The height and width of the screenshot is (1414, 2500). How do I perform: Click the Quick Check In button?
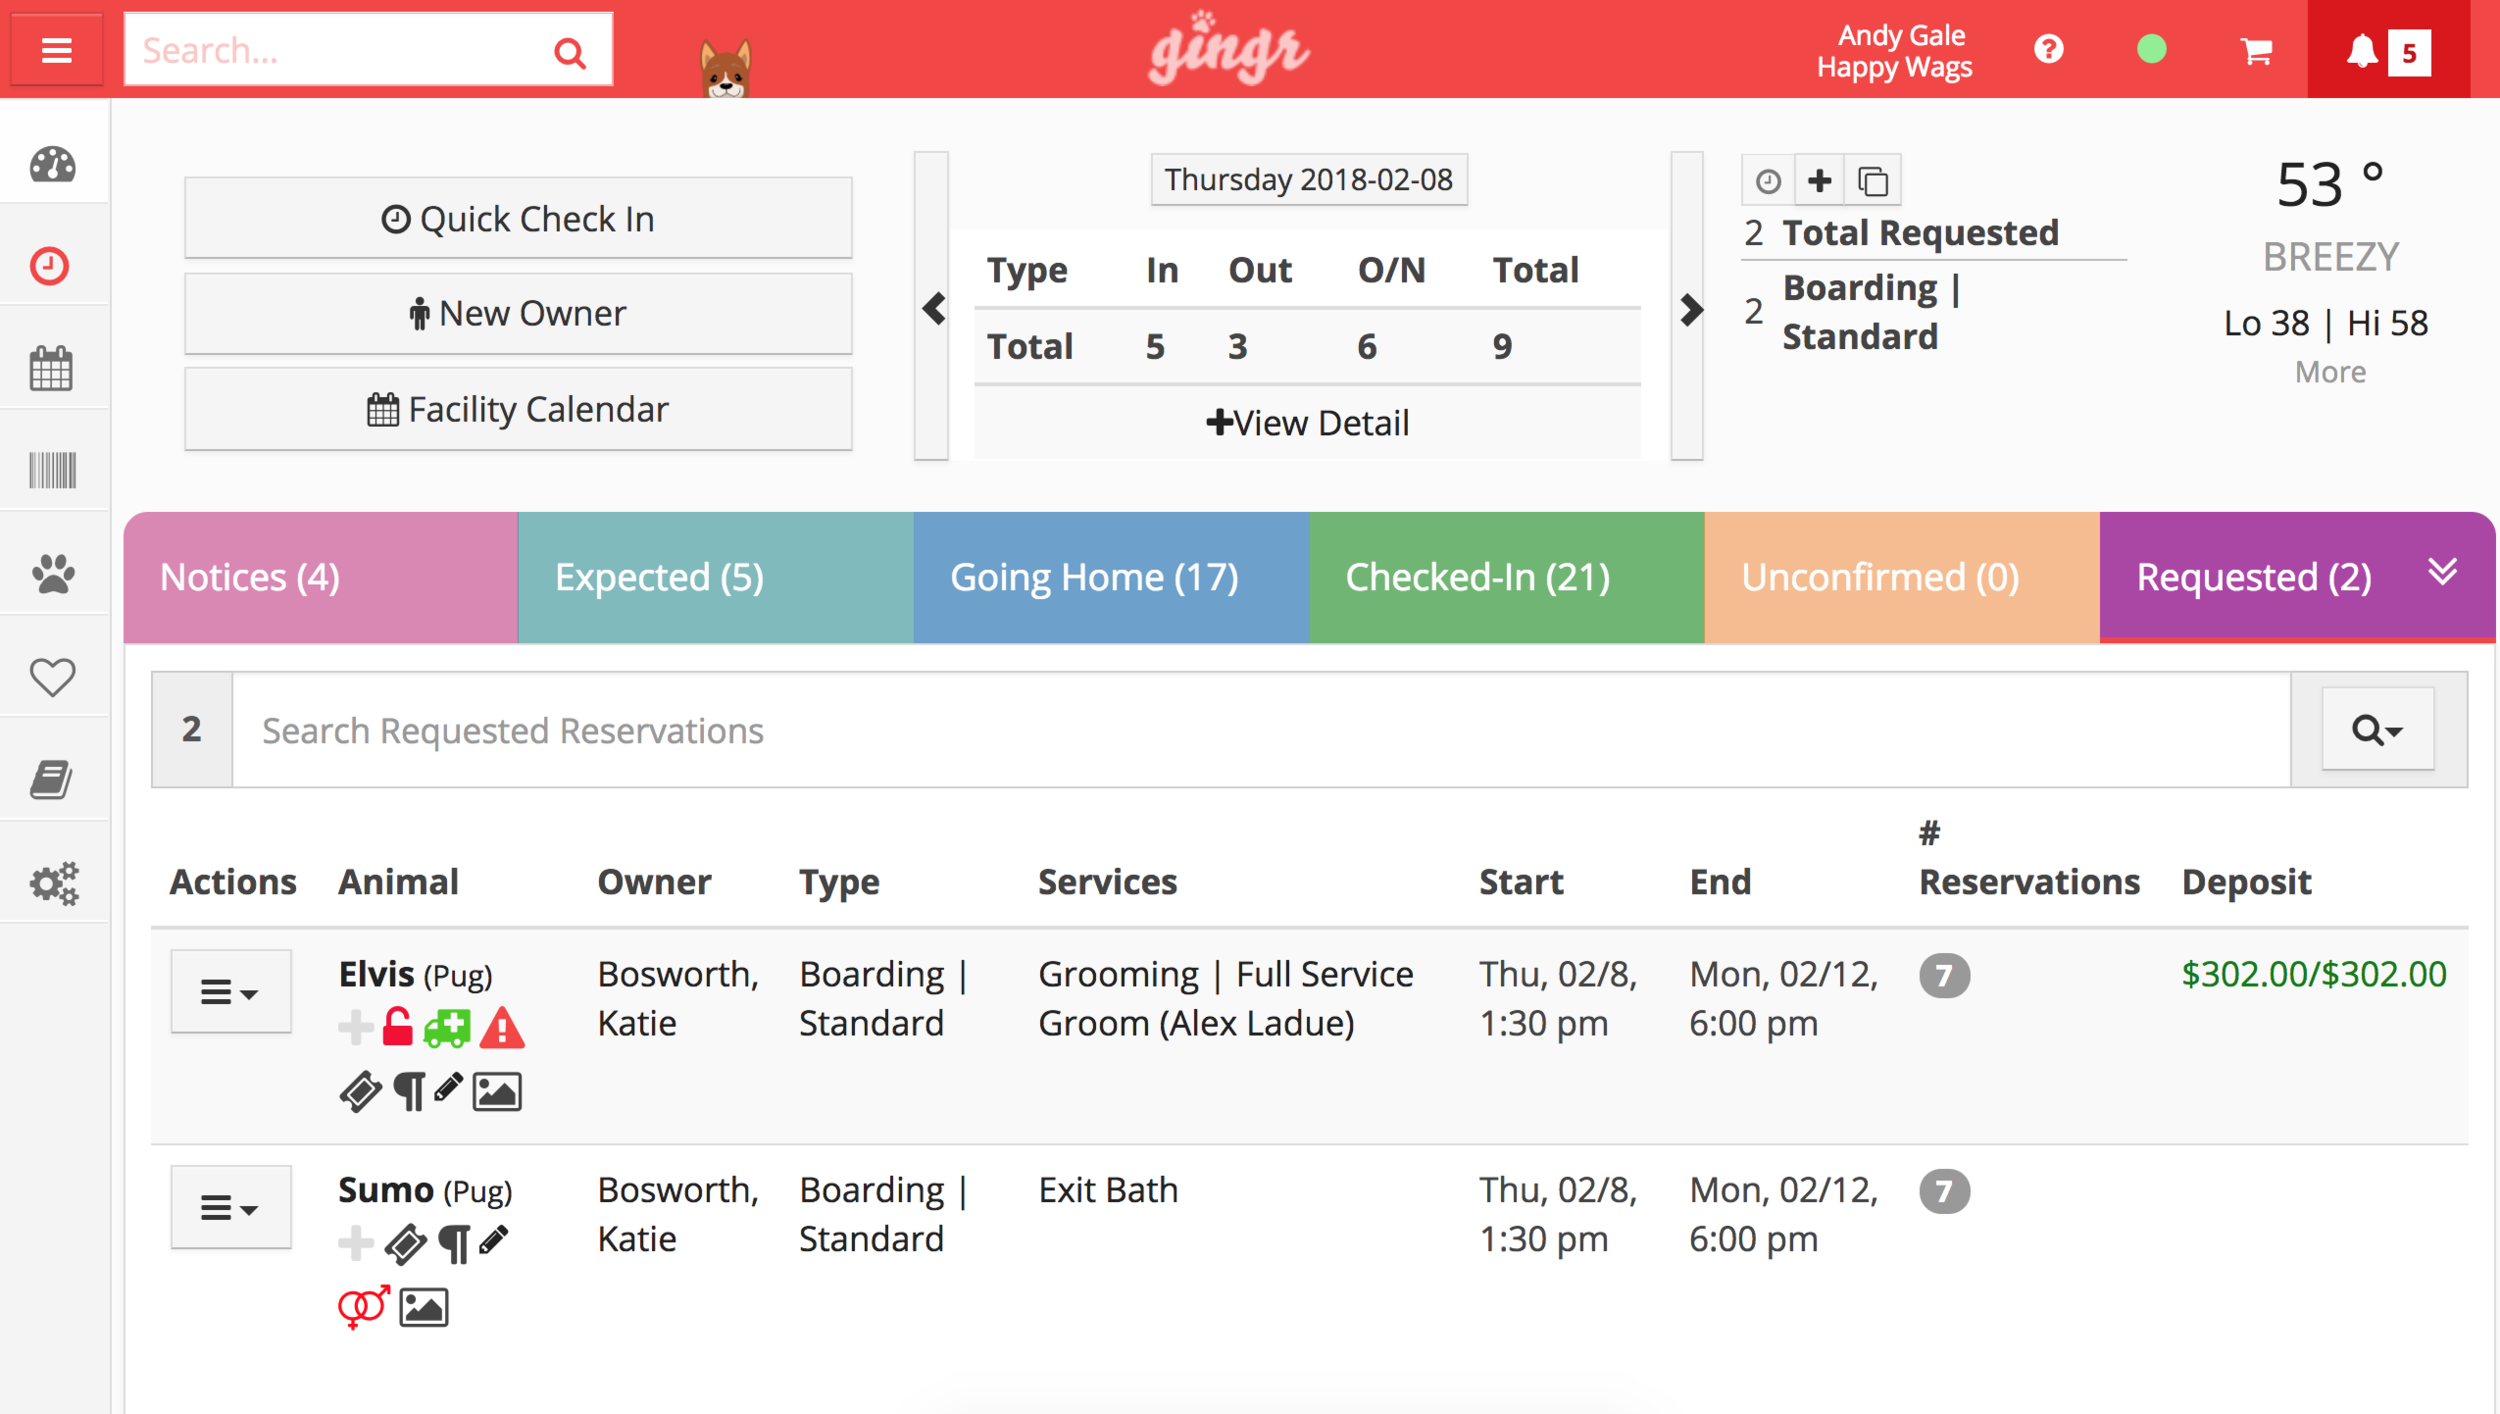(x=518, y=218)
